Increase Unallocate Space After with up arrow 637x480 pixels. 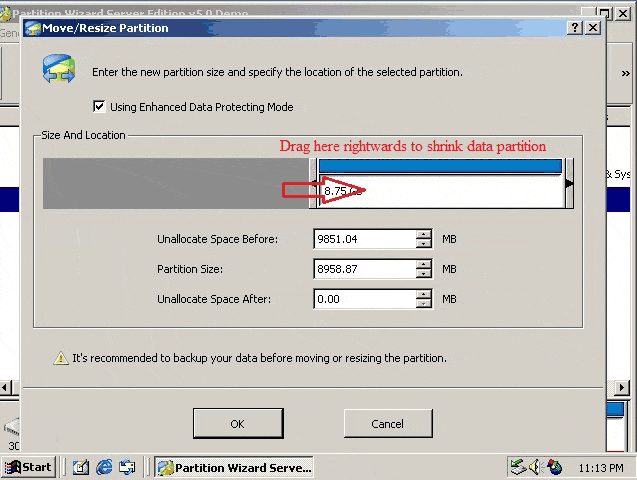424,295
